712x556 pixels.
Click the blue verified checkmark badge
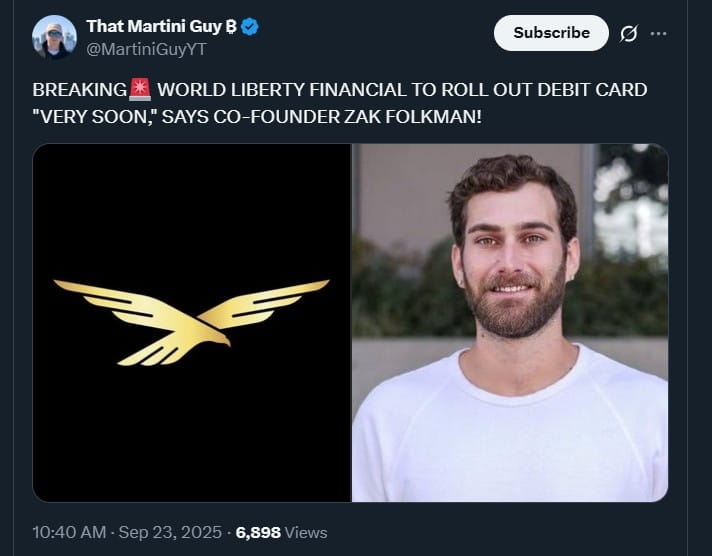click(x=250, y=26)
